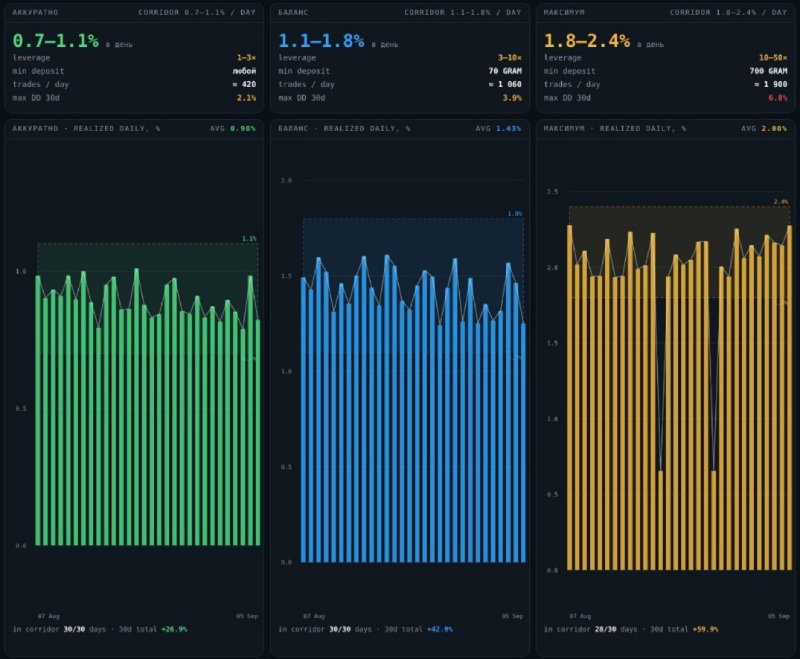Click the 1.8% corridor label on the blue chart
800x659 pixels.
point(515,214)
